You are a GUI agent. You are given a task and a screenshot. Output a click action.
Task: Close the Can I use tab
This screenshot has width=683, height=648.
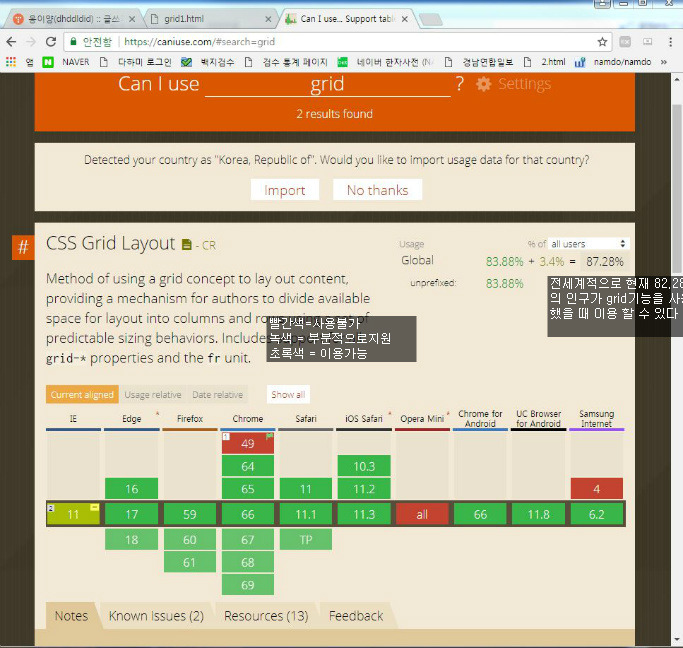(405, 19)
